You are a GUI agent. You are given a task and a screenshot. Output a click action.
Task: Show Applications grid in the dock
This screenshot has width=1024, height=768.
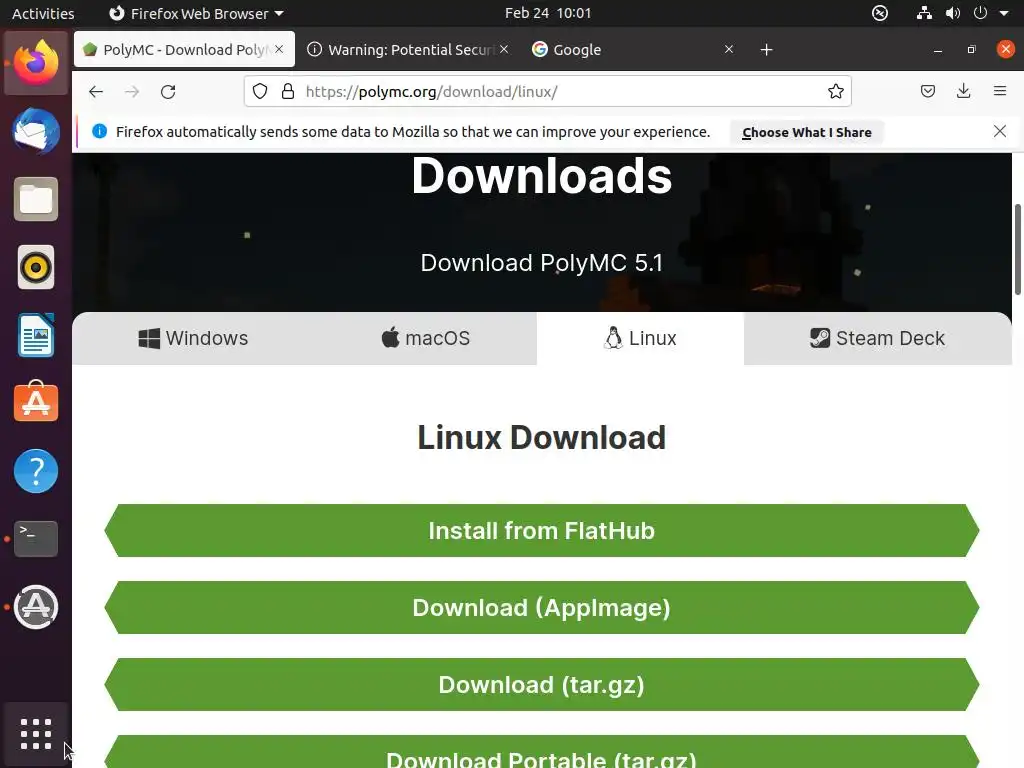coord(36,734)
